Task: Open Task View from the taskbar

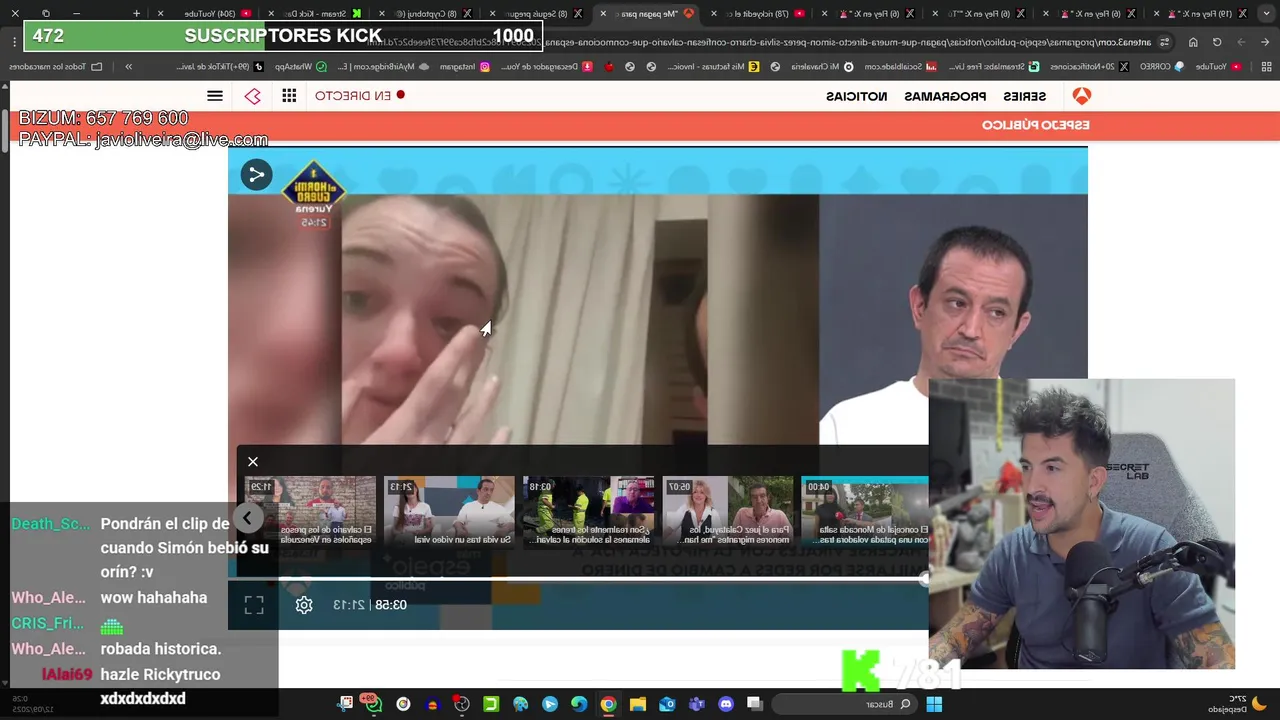Action: click(x=755, y=704)
